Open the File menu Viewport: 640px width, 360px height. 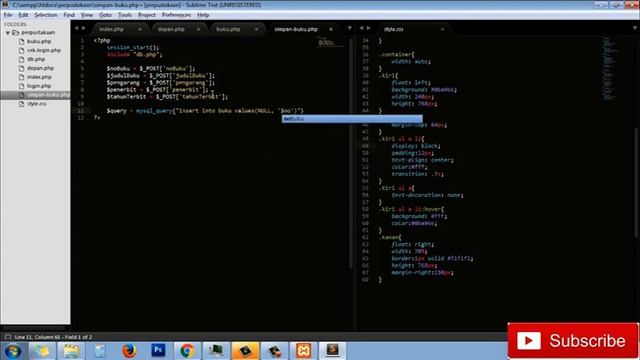[x=8, y=15]
